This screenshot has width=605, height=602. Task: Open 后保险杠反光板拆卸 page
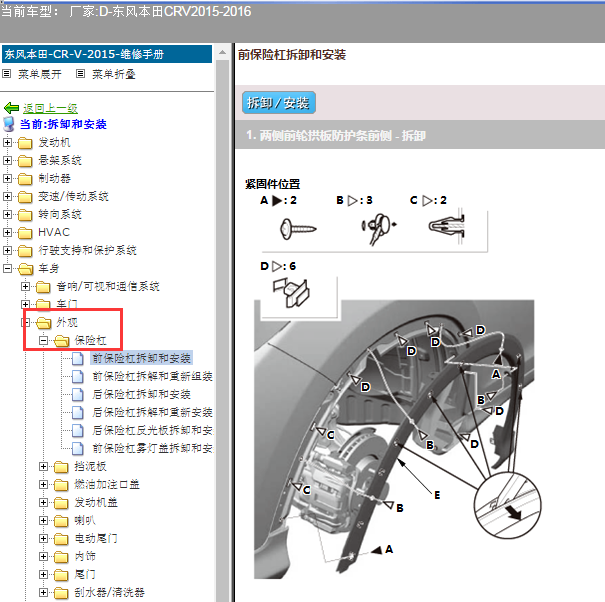point(152,430)
